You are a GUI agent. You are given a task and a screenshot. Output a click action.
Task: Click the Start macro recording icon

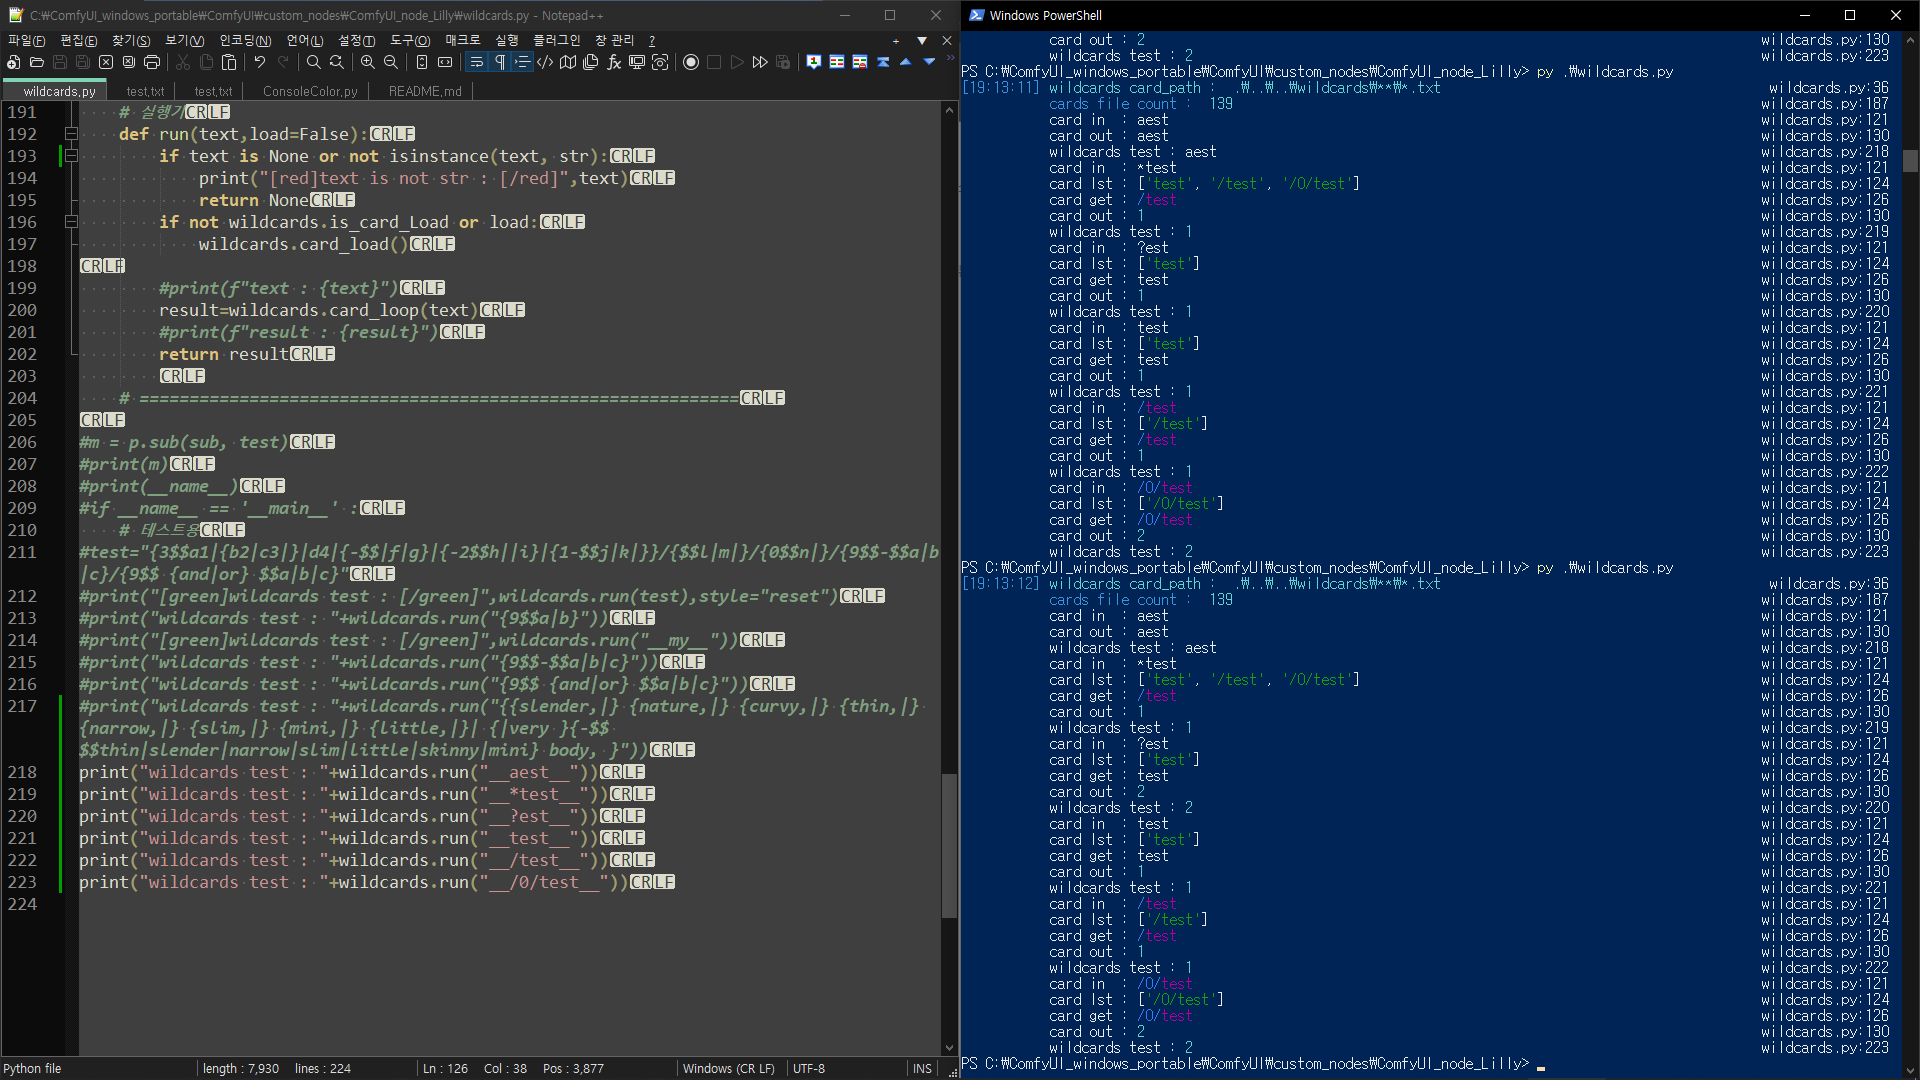691,62
